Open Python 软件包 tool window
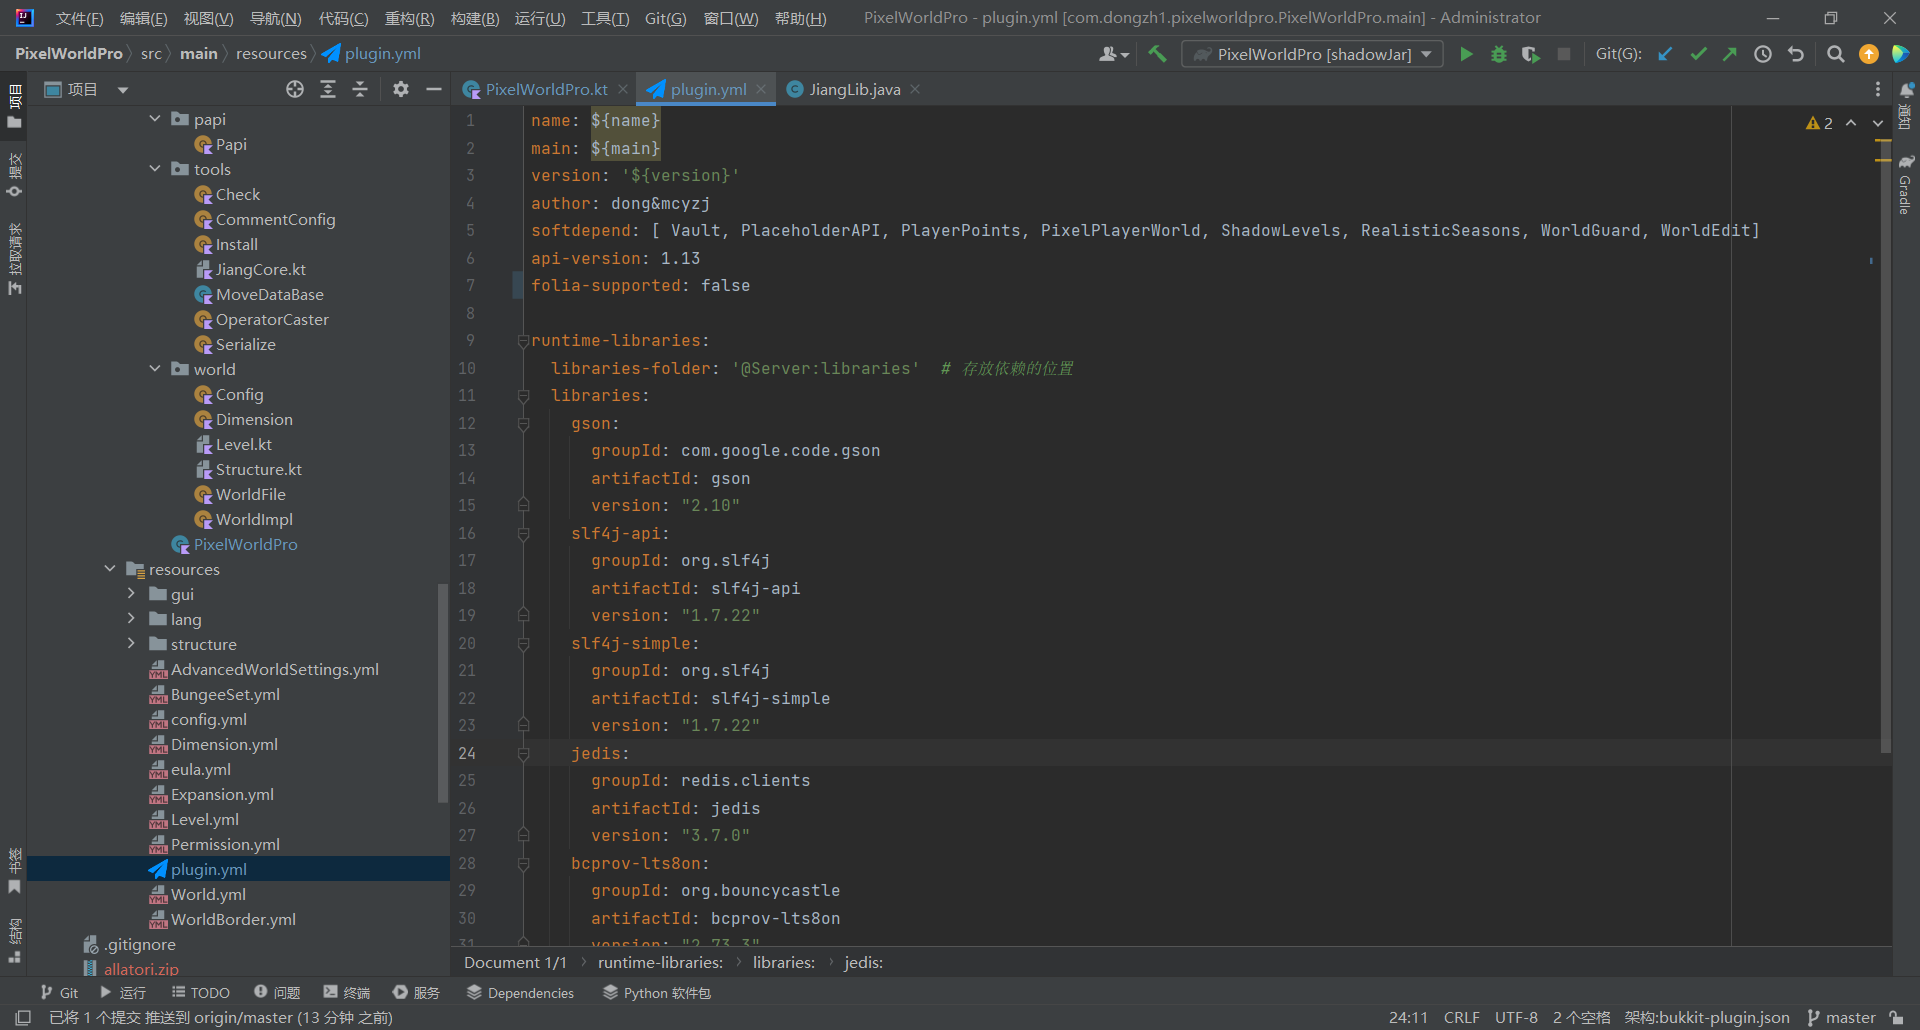 [657, 993]
